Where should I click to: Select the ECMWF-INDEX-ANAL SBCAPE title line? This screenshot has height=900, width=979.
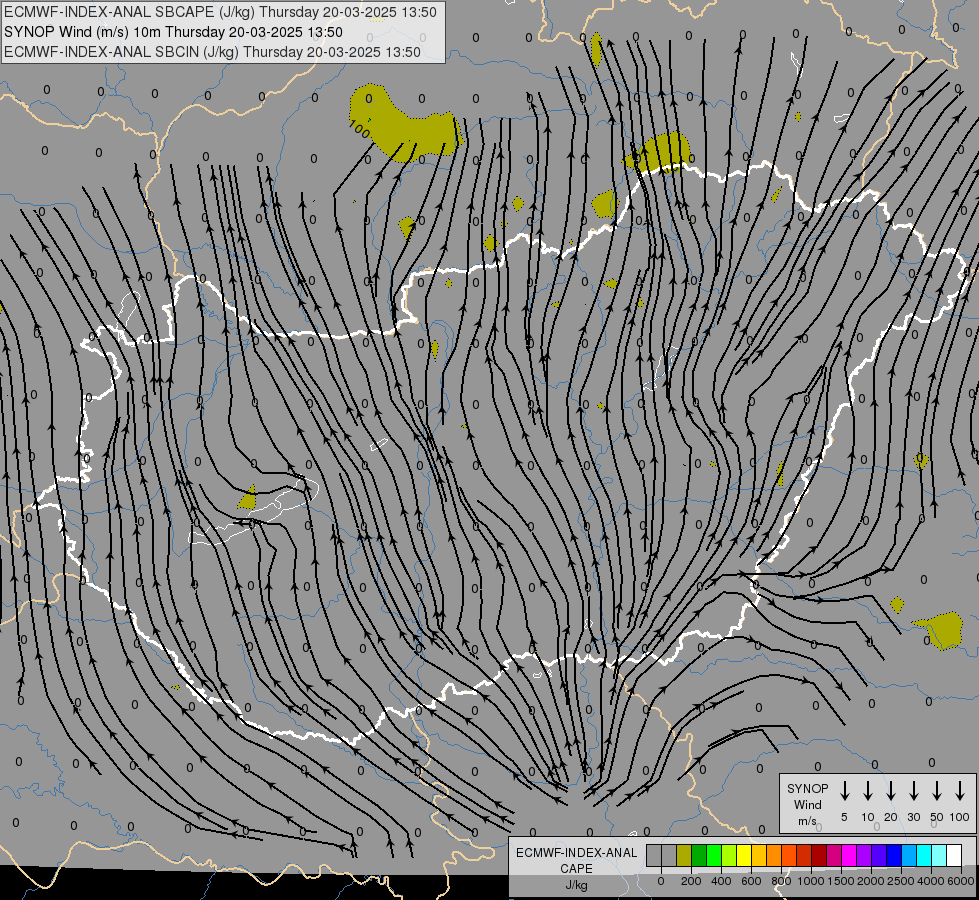220,12
